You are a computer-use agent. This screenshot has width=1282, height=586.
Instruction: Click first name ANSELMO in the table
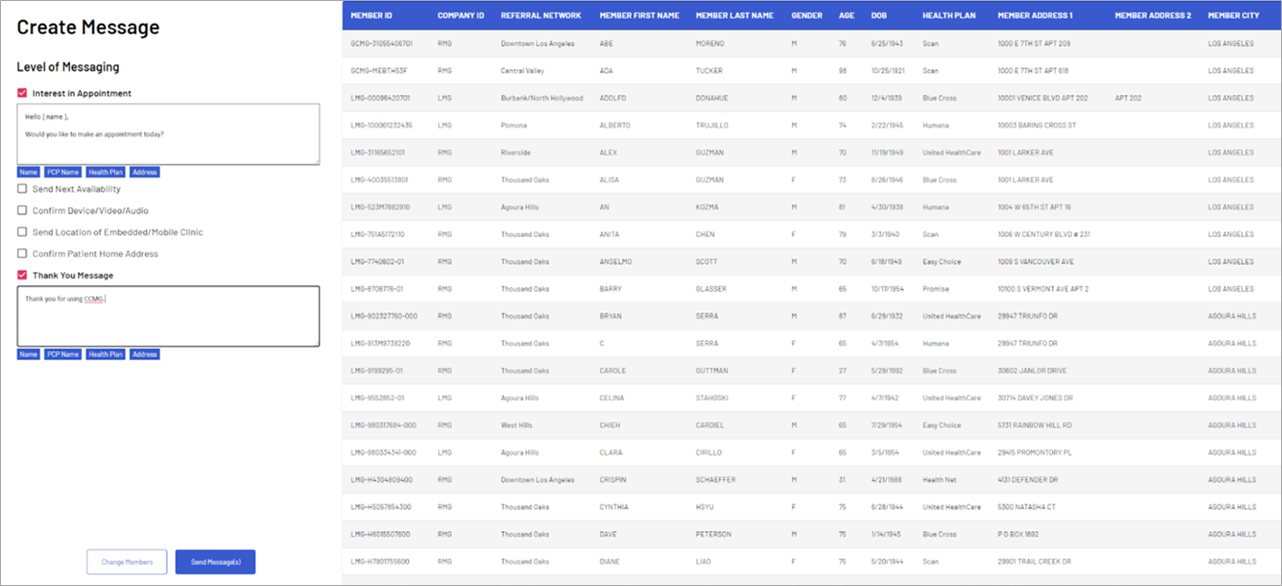click(616, 262)
